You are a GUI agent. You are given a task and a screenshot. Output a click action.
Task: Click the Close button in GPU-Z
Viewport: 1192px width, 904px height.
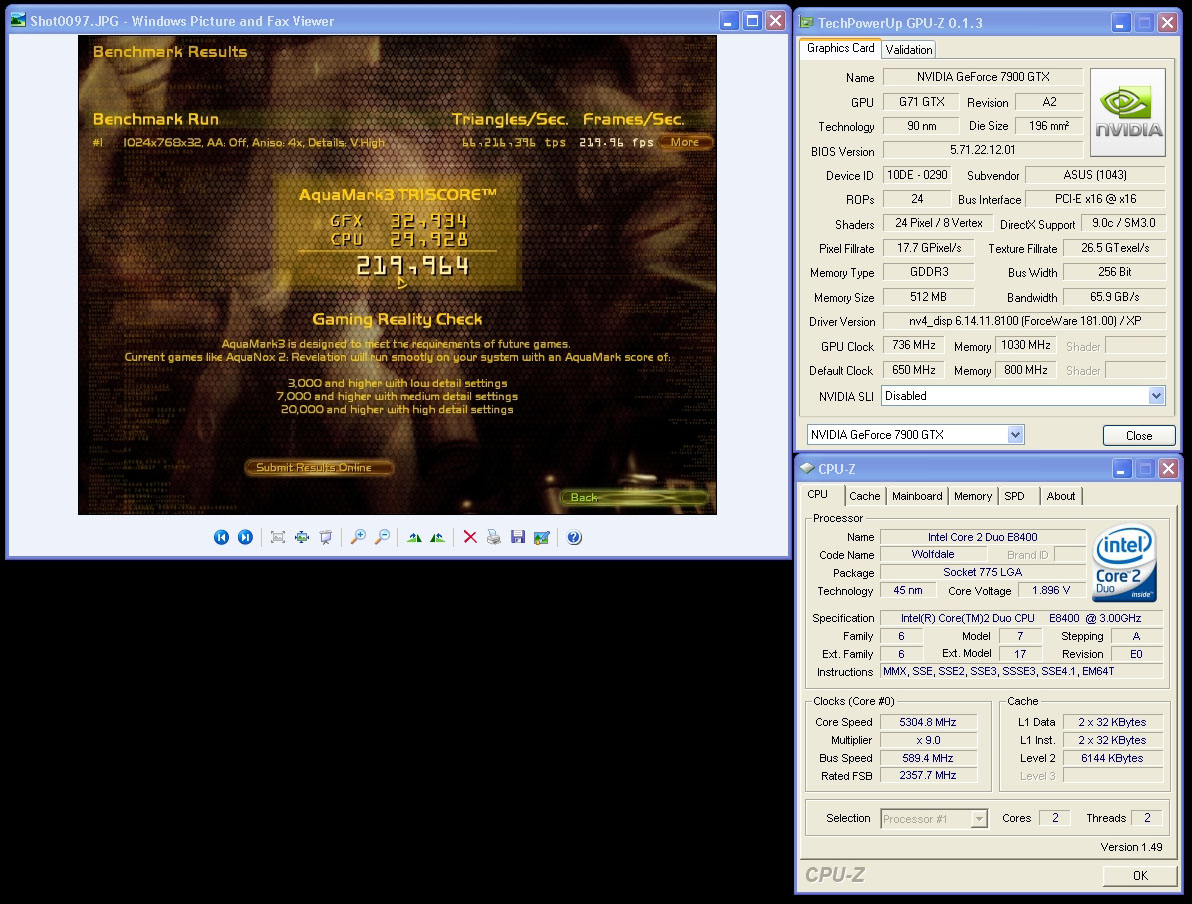(1139, 436)
